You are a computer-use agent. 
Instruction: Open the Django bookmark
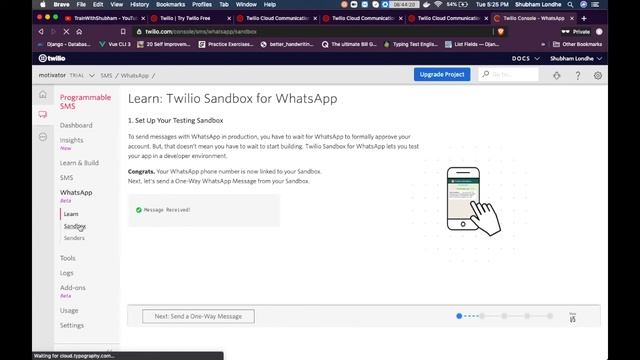pyautogui.click(x=64, y=44)
